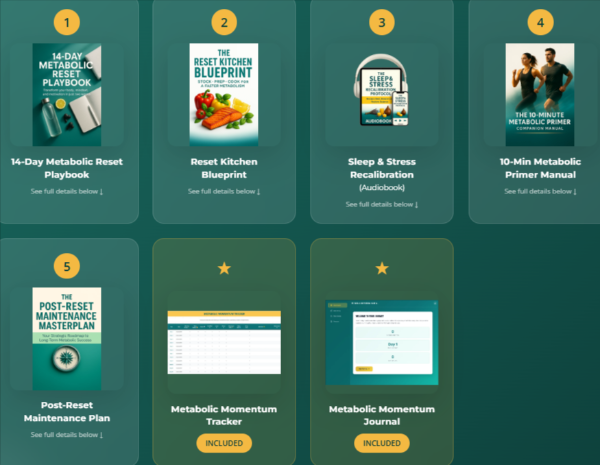This screenshot has height=465, width=600.
Task: View the Metabolic Momentum Journal app preview
Action: pos(382,343)
